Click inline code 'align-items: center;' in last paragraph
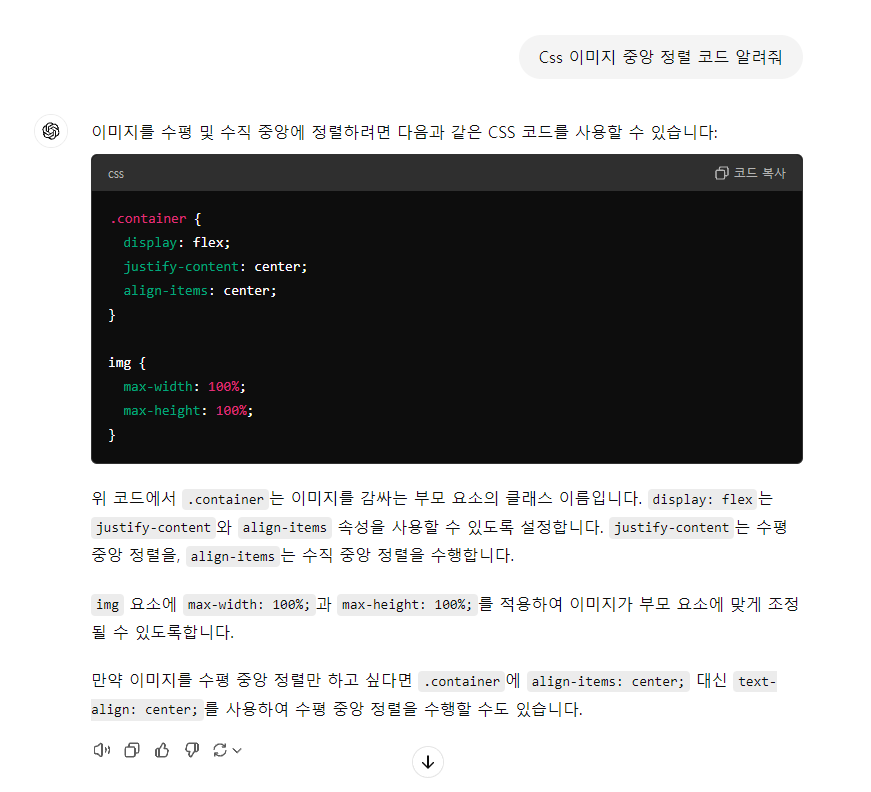The height and width of the screenshot is (792, 871). point(608,681)
